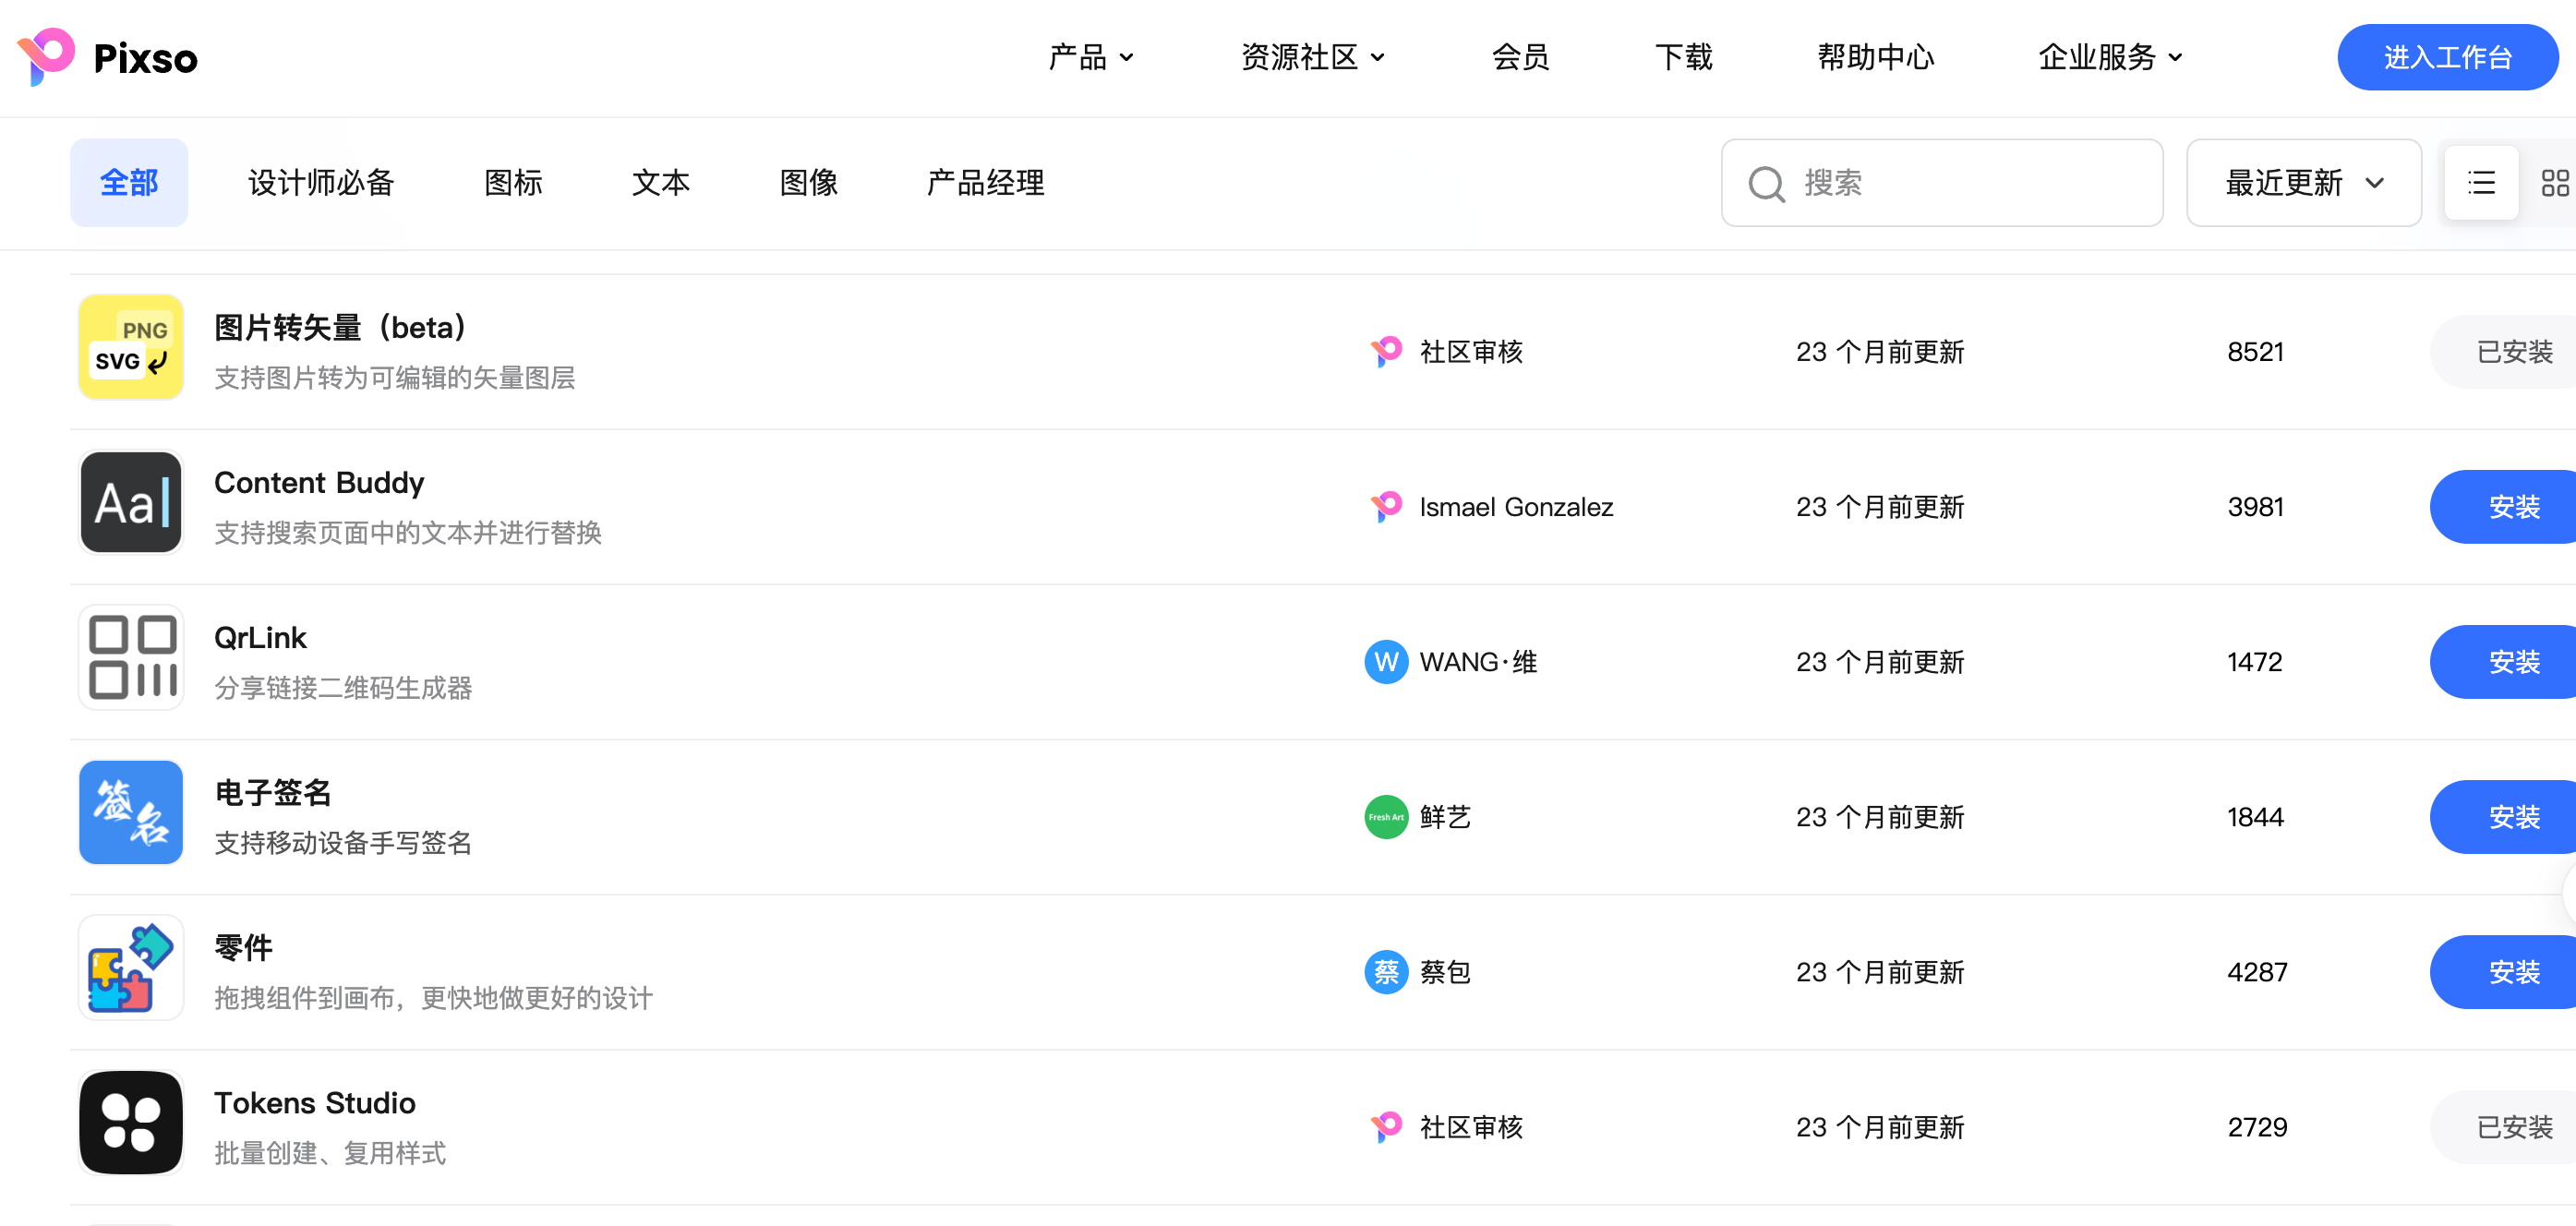2576x1226 pixels.
Task: Click 已安装 button for 图片转矢量
Action: [2503, 352]
